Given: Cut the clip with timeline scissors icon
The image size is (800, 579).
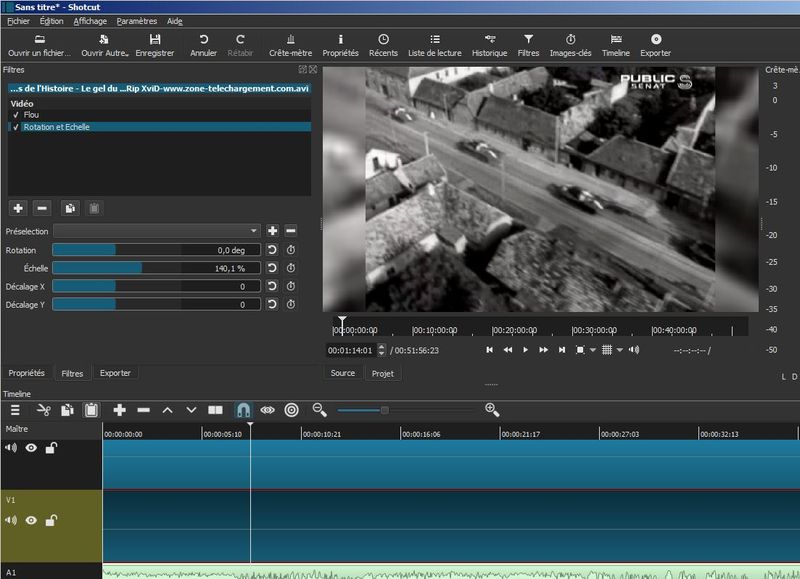Looking at the screenshot, I should [x=44, y=410].
